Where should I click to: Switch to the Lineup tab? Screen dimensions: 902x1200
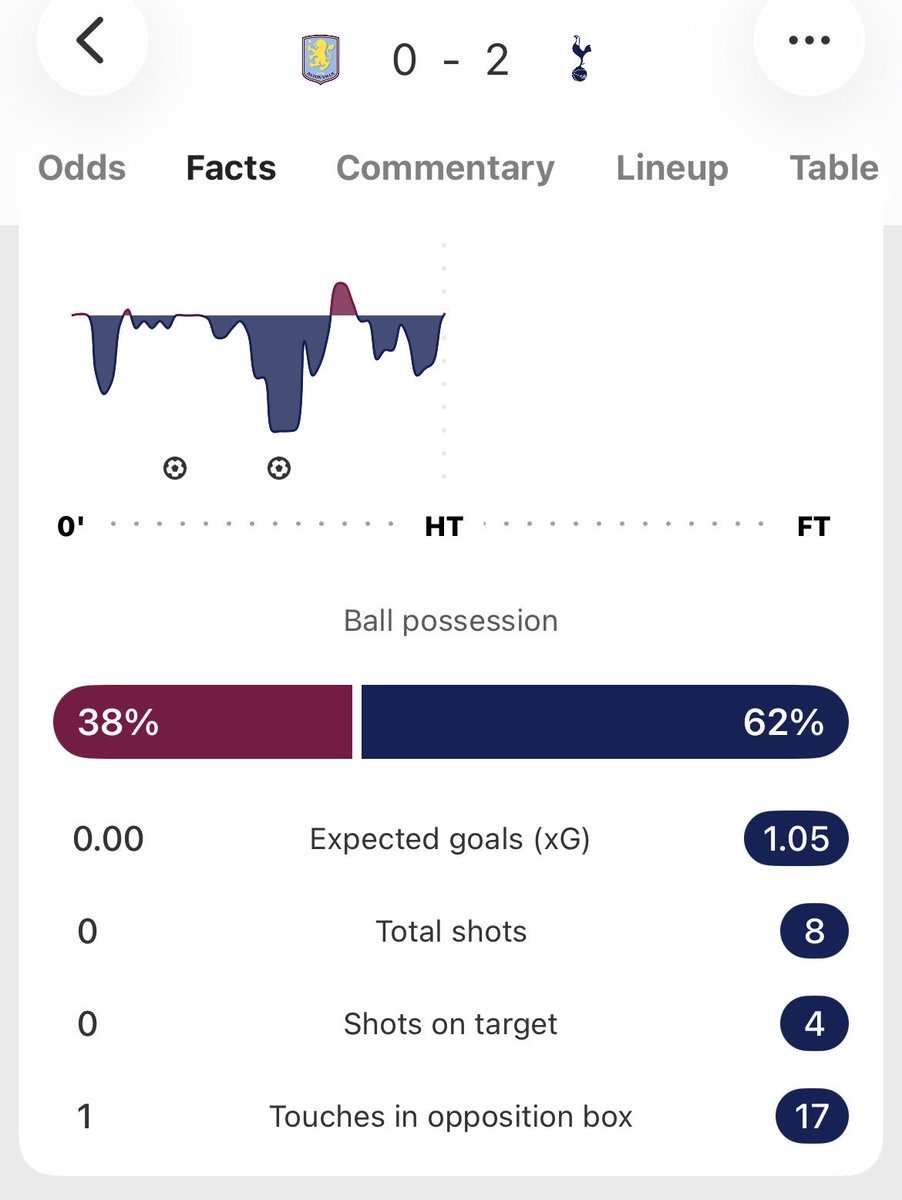click(672, 168)
